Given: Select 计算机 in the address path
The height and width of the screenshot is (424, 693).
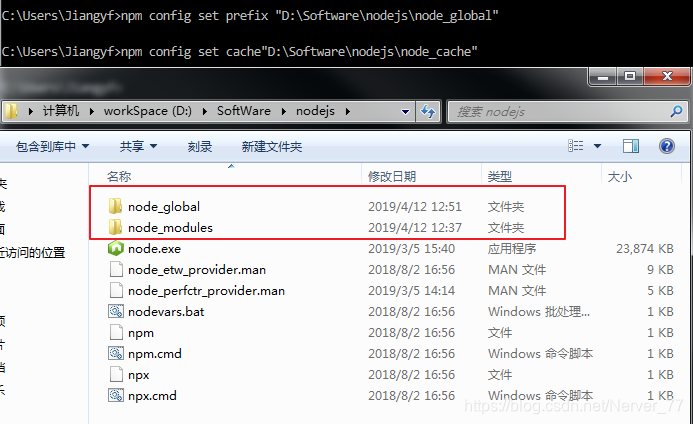Looking at the screenshot, I should click(61, 111).
